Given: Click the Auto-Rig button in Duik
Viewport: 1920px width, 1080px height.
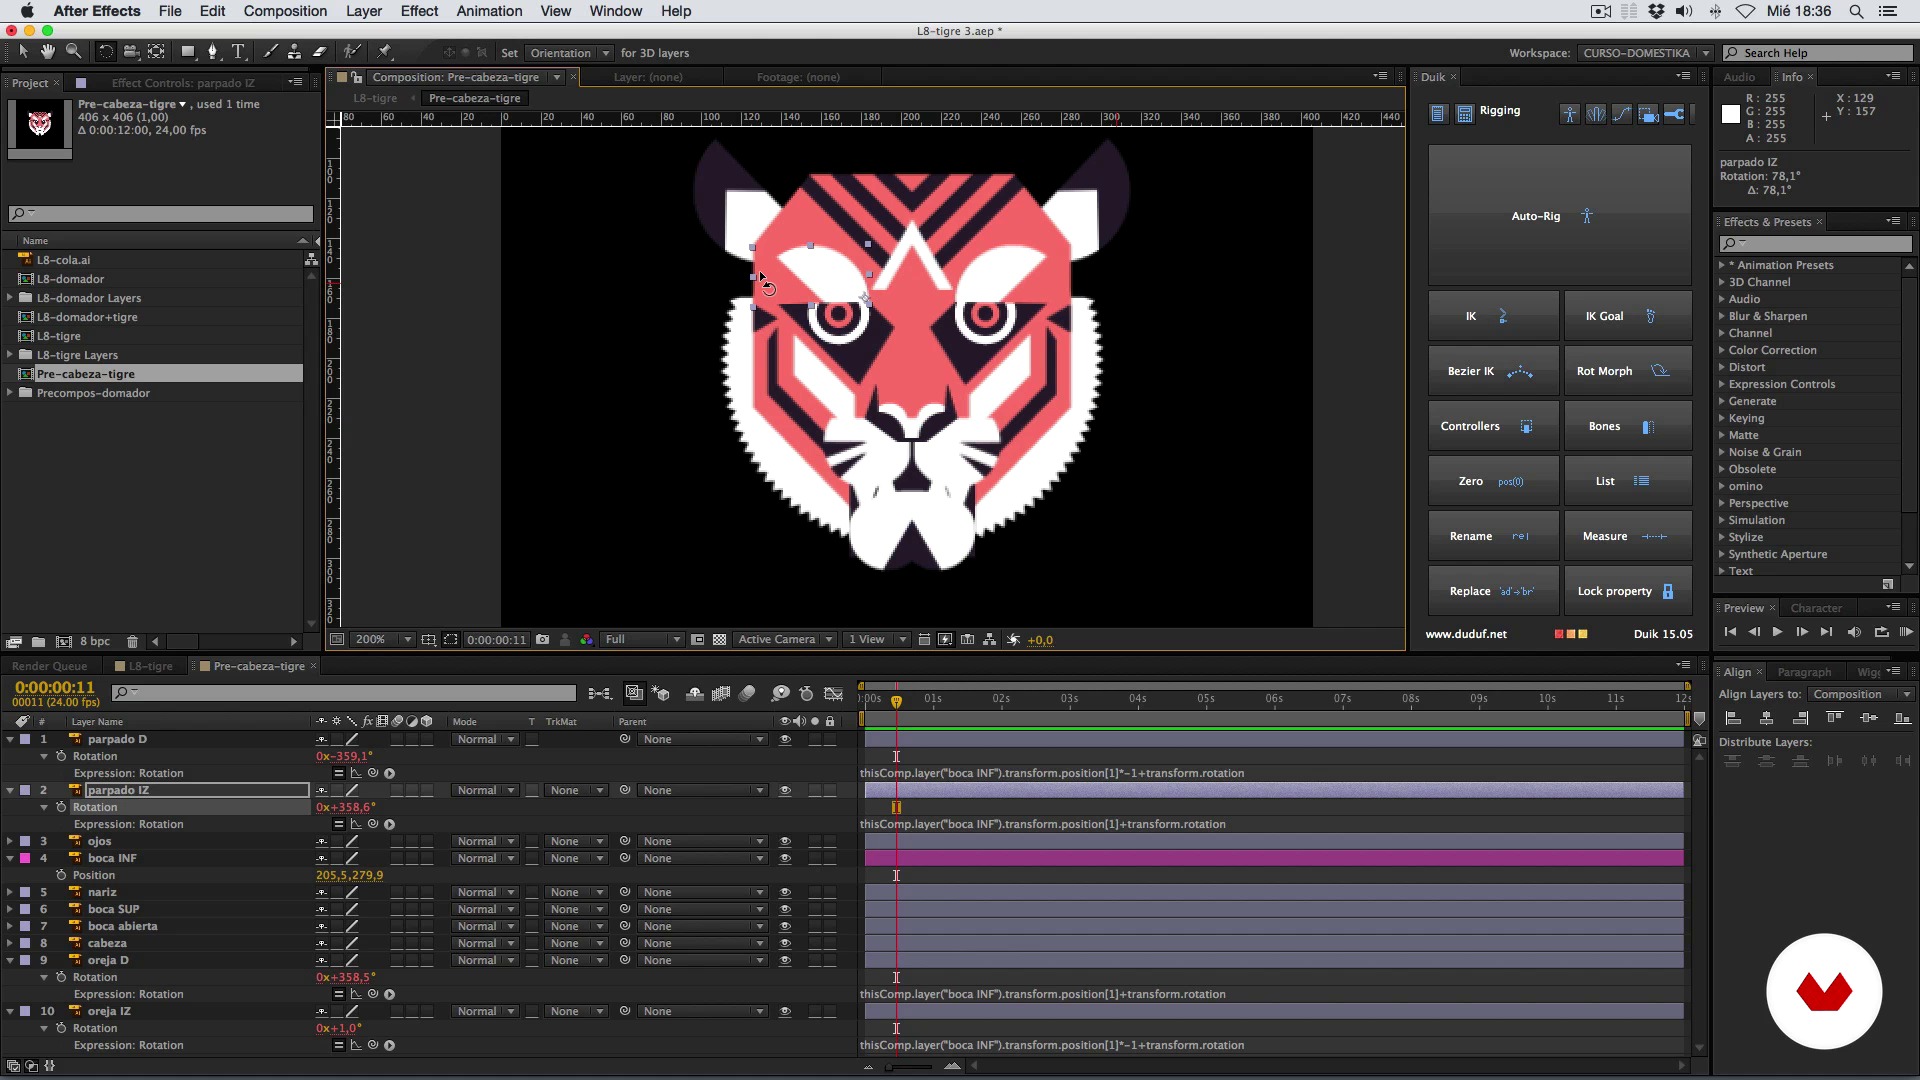Looking at the screenshot, I should (1559, 216).
